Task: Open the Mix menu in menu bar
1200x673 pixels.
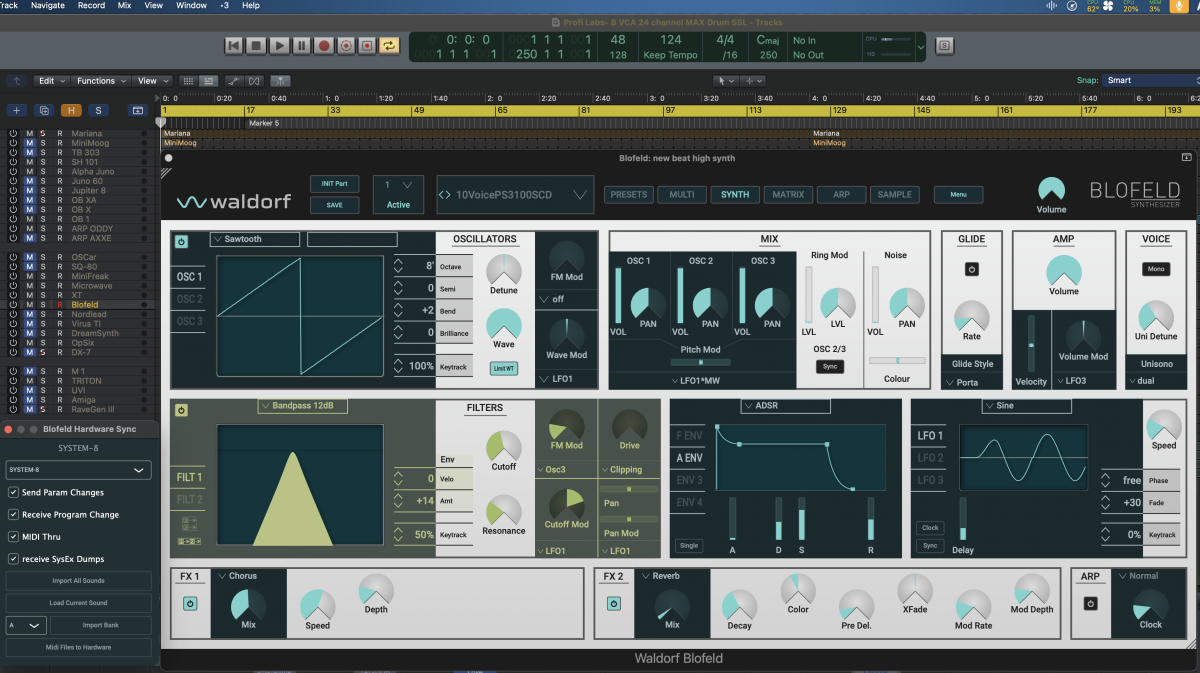Action: (124, 5)
